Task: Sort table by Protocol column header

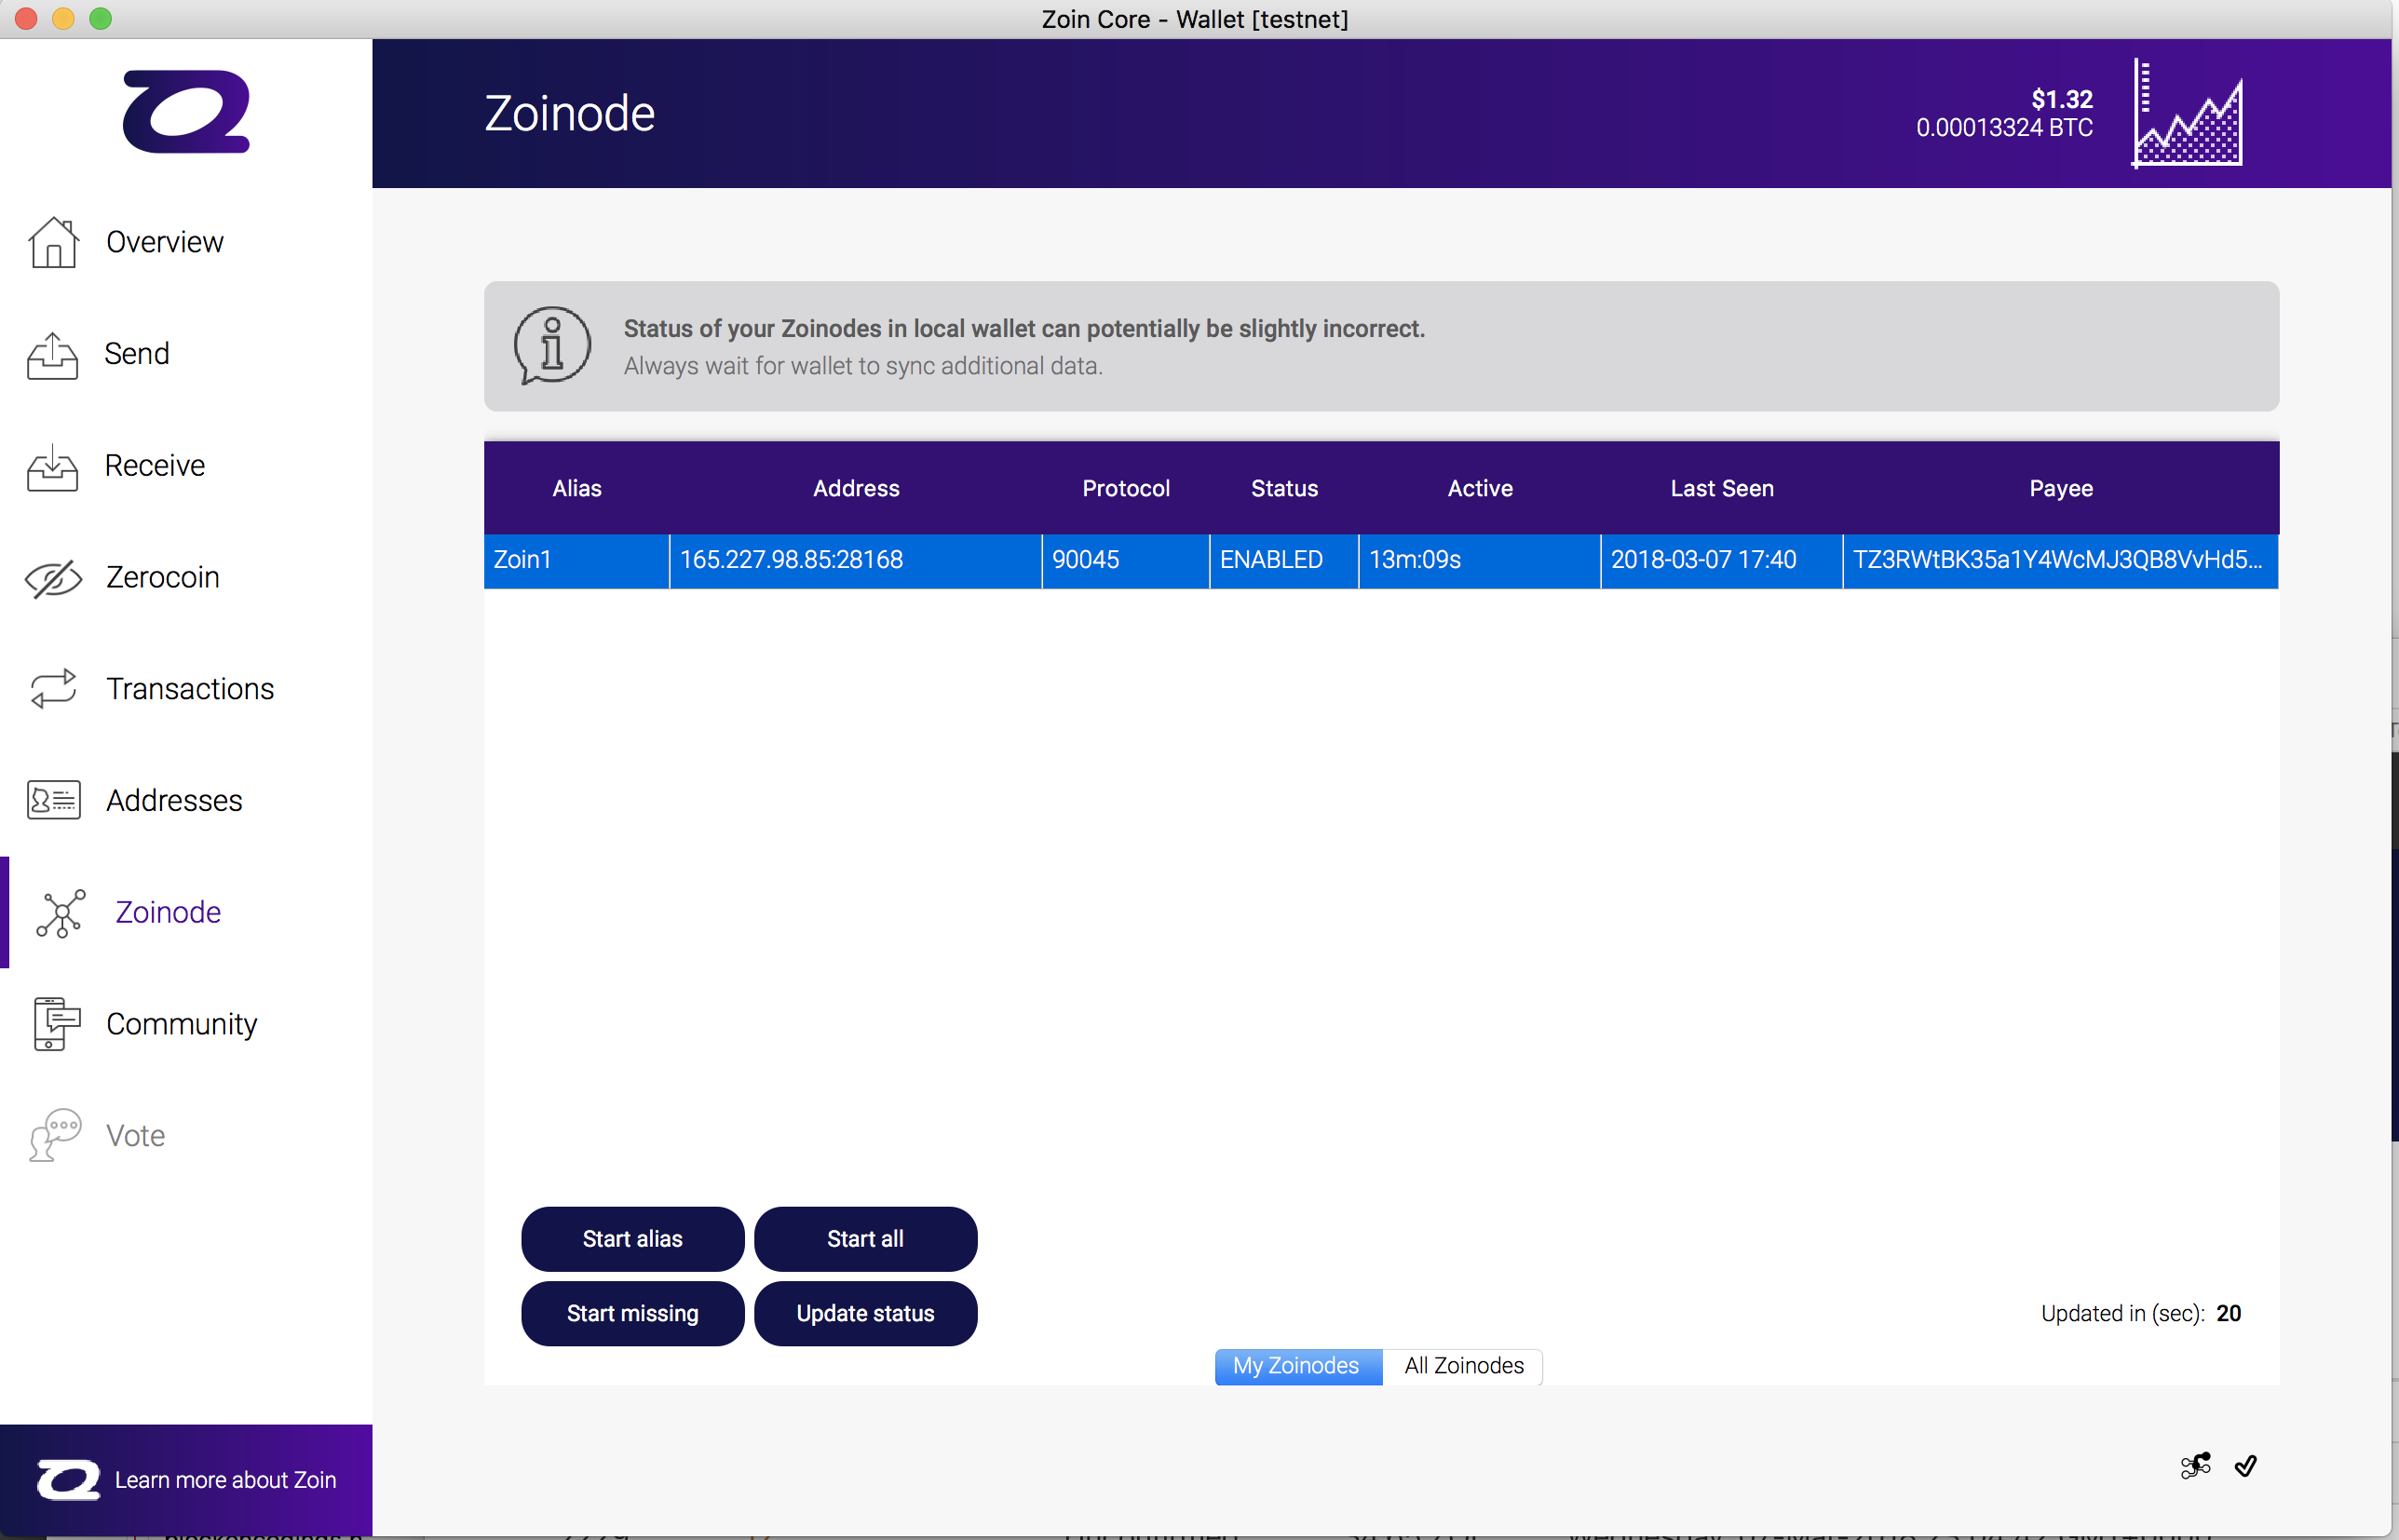Action: [1126, 489]
